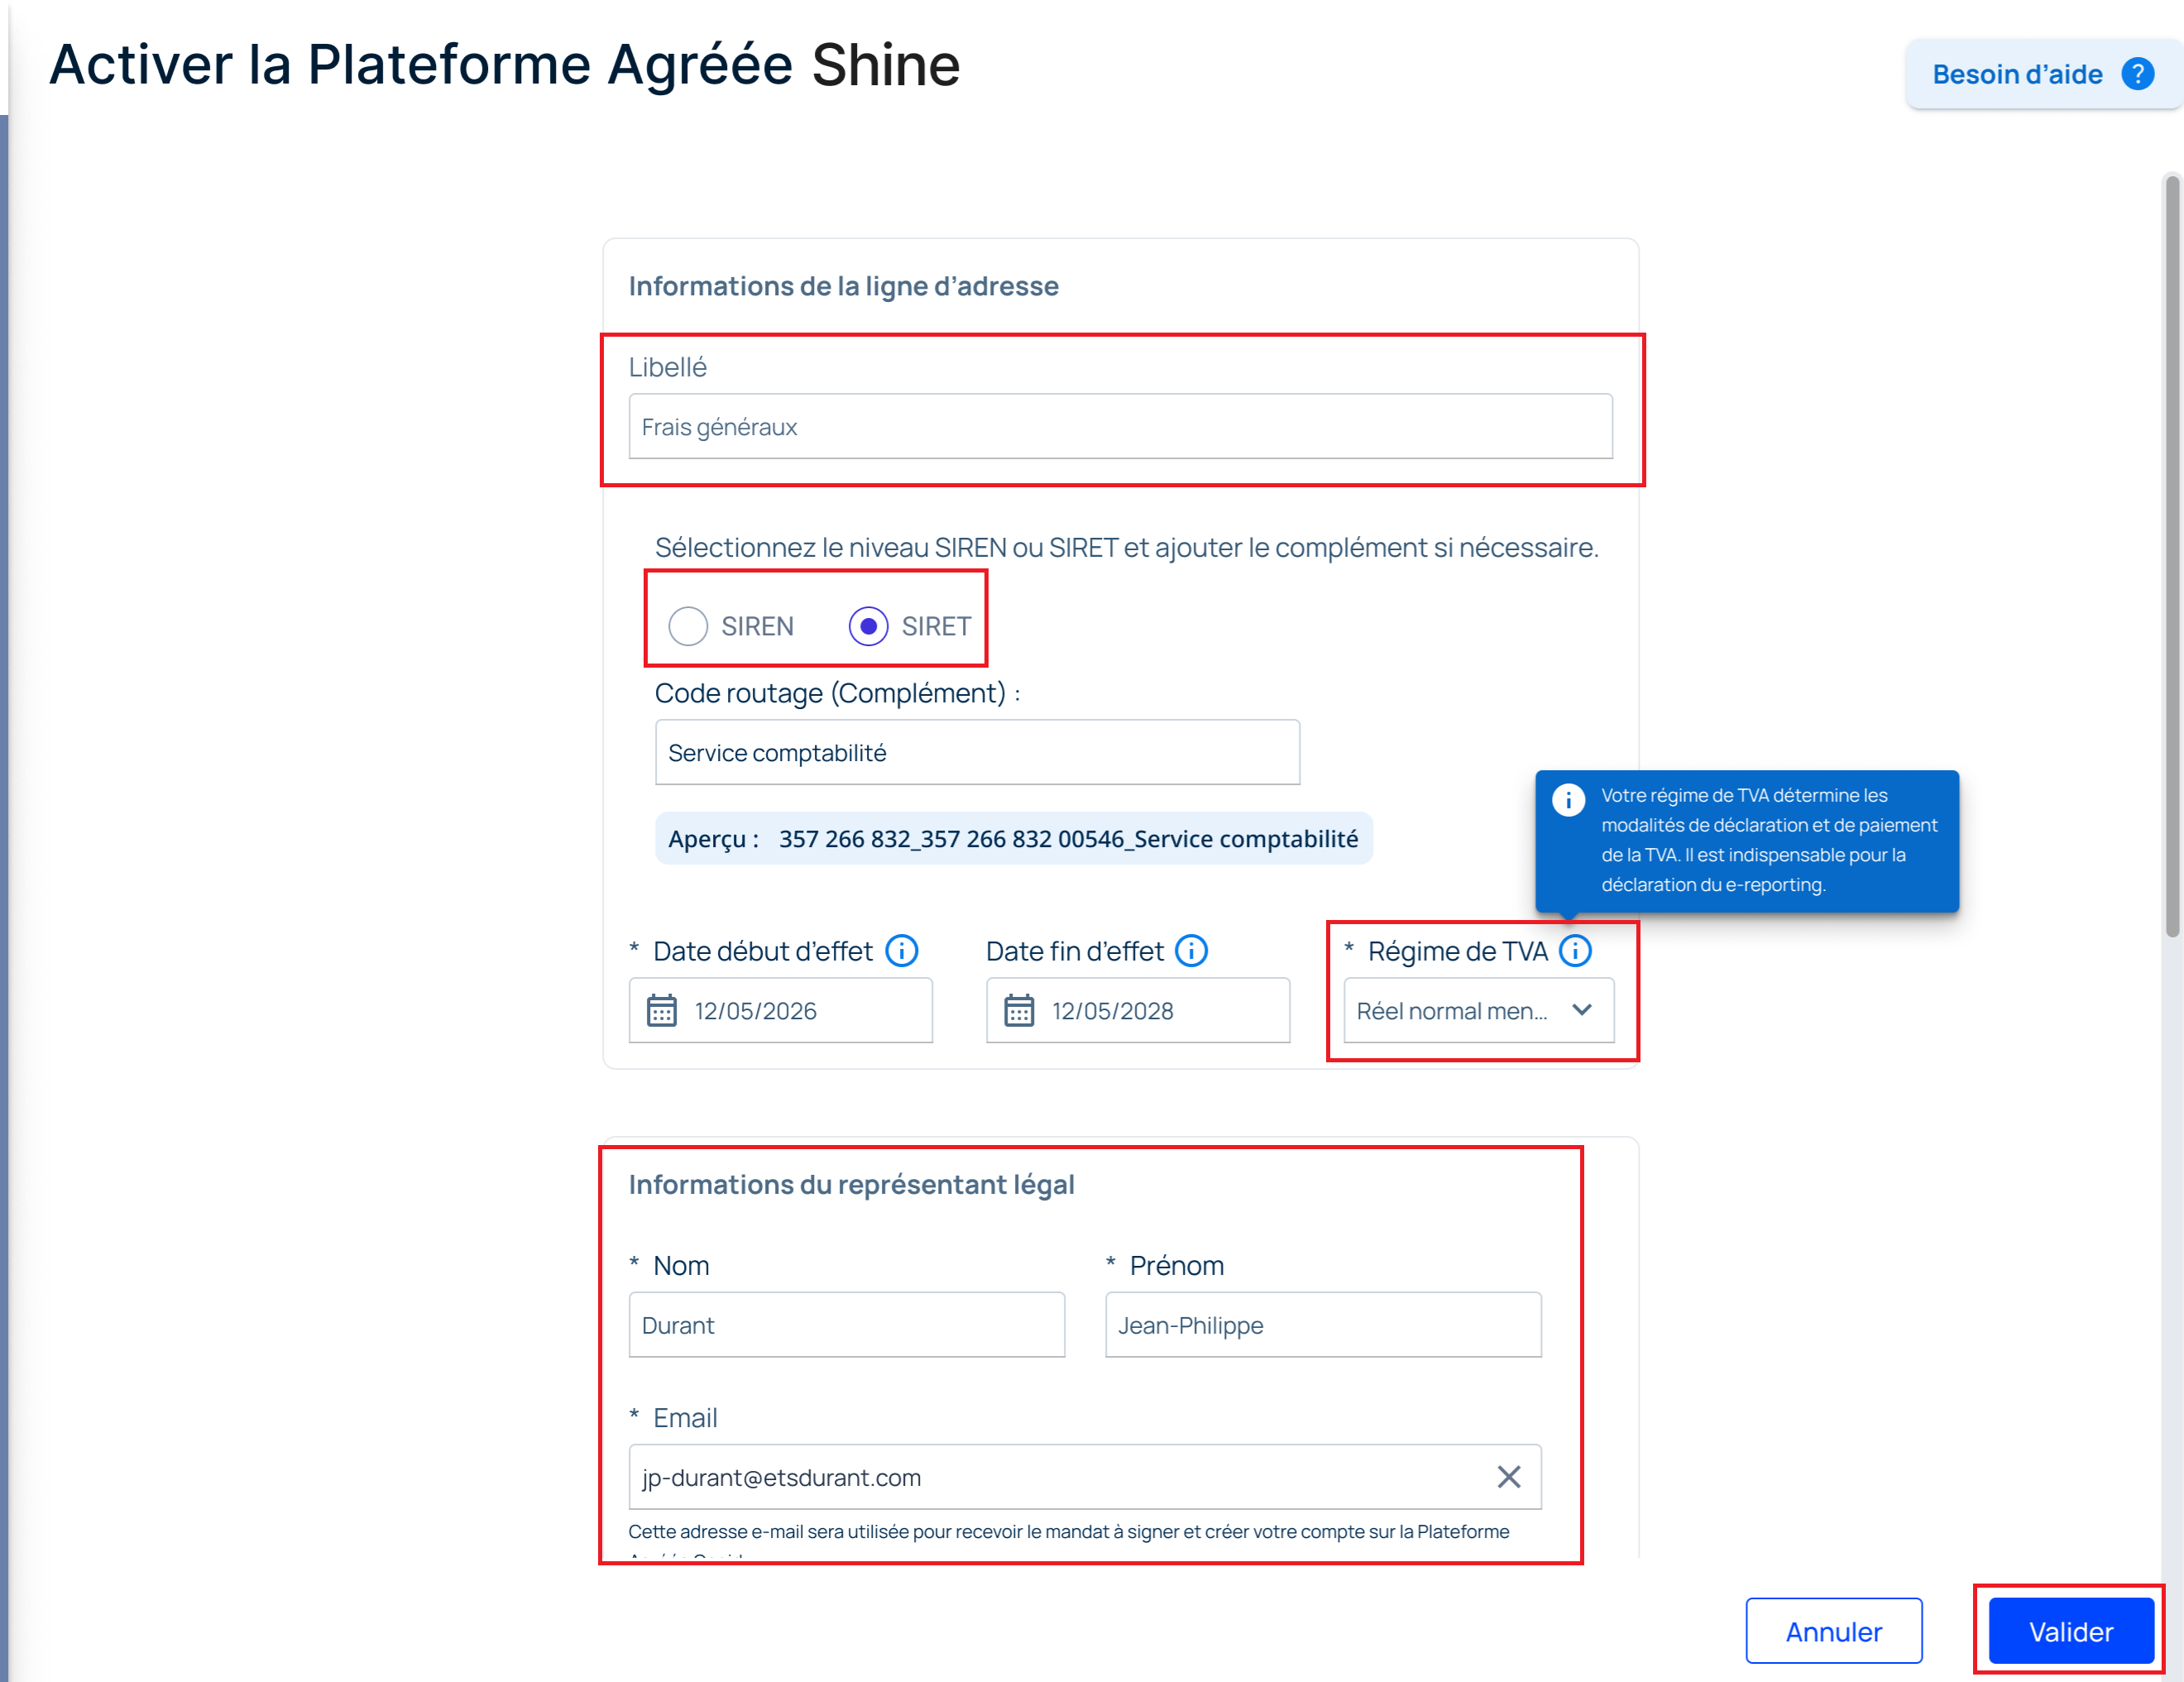The width and height of the screenshot is (2184, 1682).
Task: Click the Annuler button
Action: click(x=1833, y=1631)
